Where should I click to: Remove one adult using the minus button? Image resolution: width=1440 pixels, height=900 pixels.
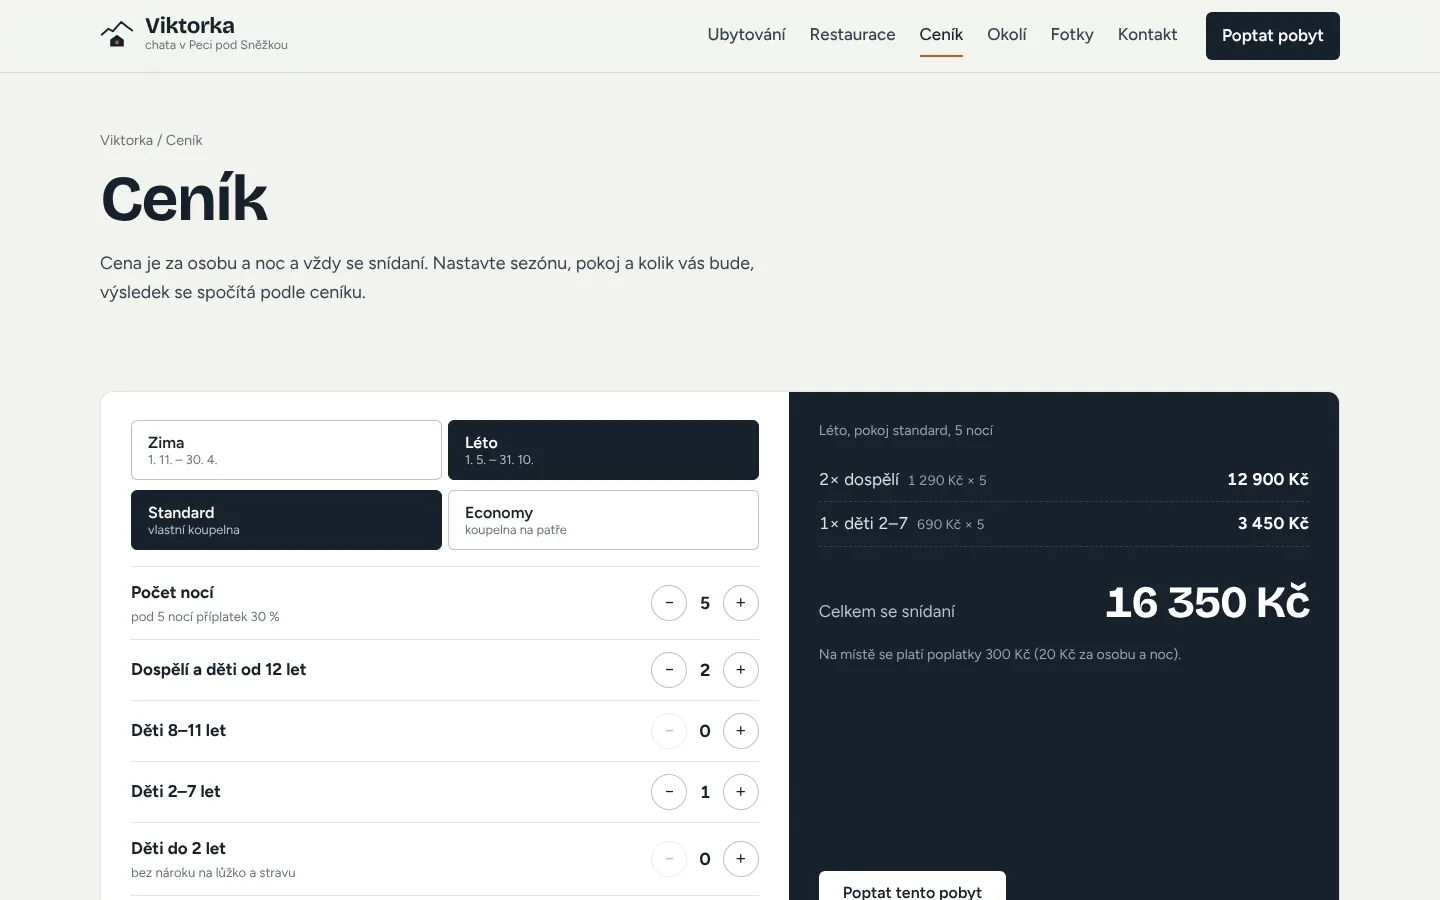pos(669,670)
